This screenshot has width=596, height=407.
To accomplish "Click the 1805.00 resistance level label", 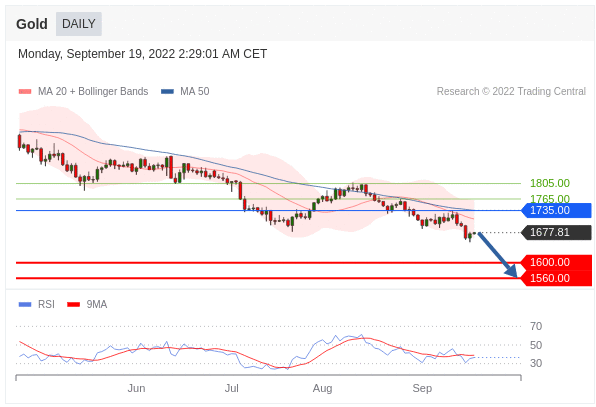I will click(x=550, y=183).
